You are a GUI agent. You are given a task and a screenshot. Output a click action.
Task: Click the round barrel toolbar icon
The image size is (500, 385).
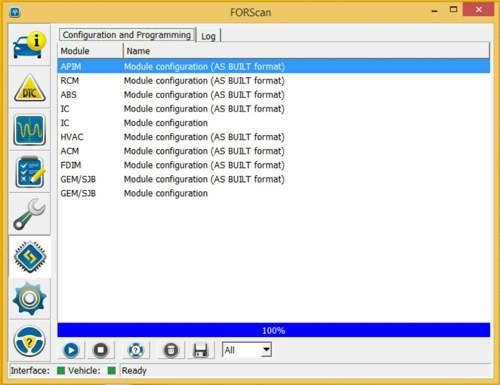(x=171, y=350)
